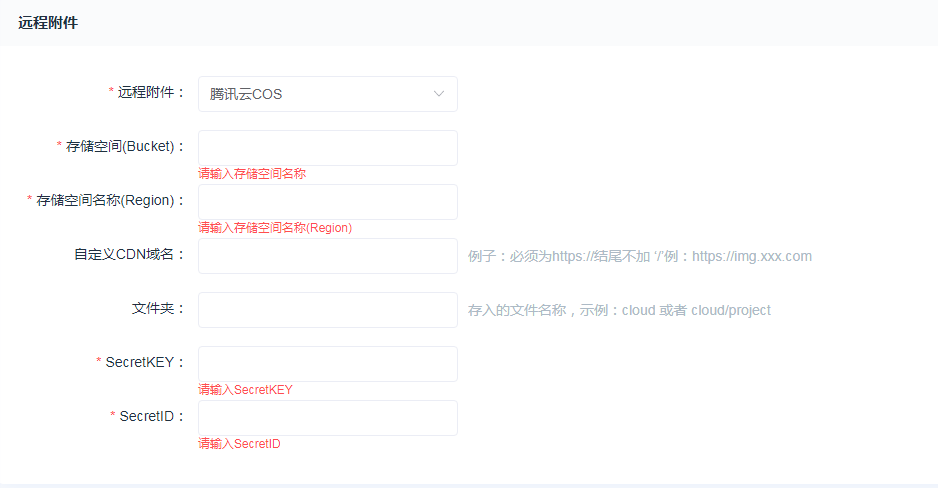Image resolution: width=938 pixels, height=488 pixels.
Task: Focus the 存储空间名称(Region) input field
Action: tap(328, 202)
